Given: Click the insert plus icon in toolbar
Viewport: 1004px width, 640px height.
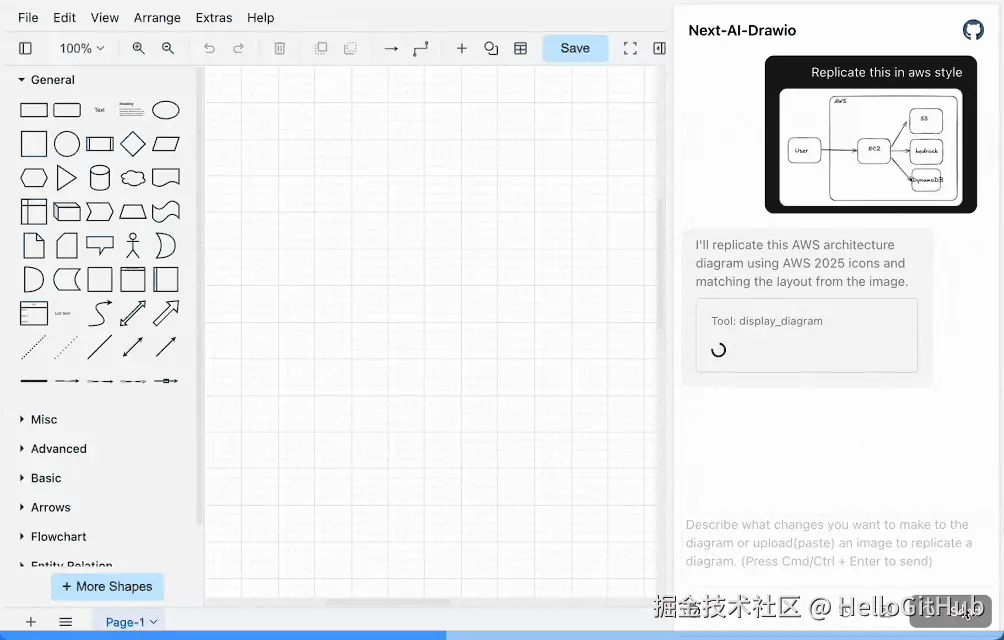Looking at the screenshot, I should point(461,48).
